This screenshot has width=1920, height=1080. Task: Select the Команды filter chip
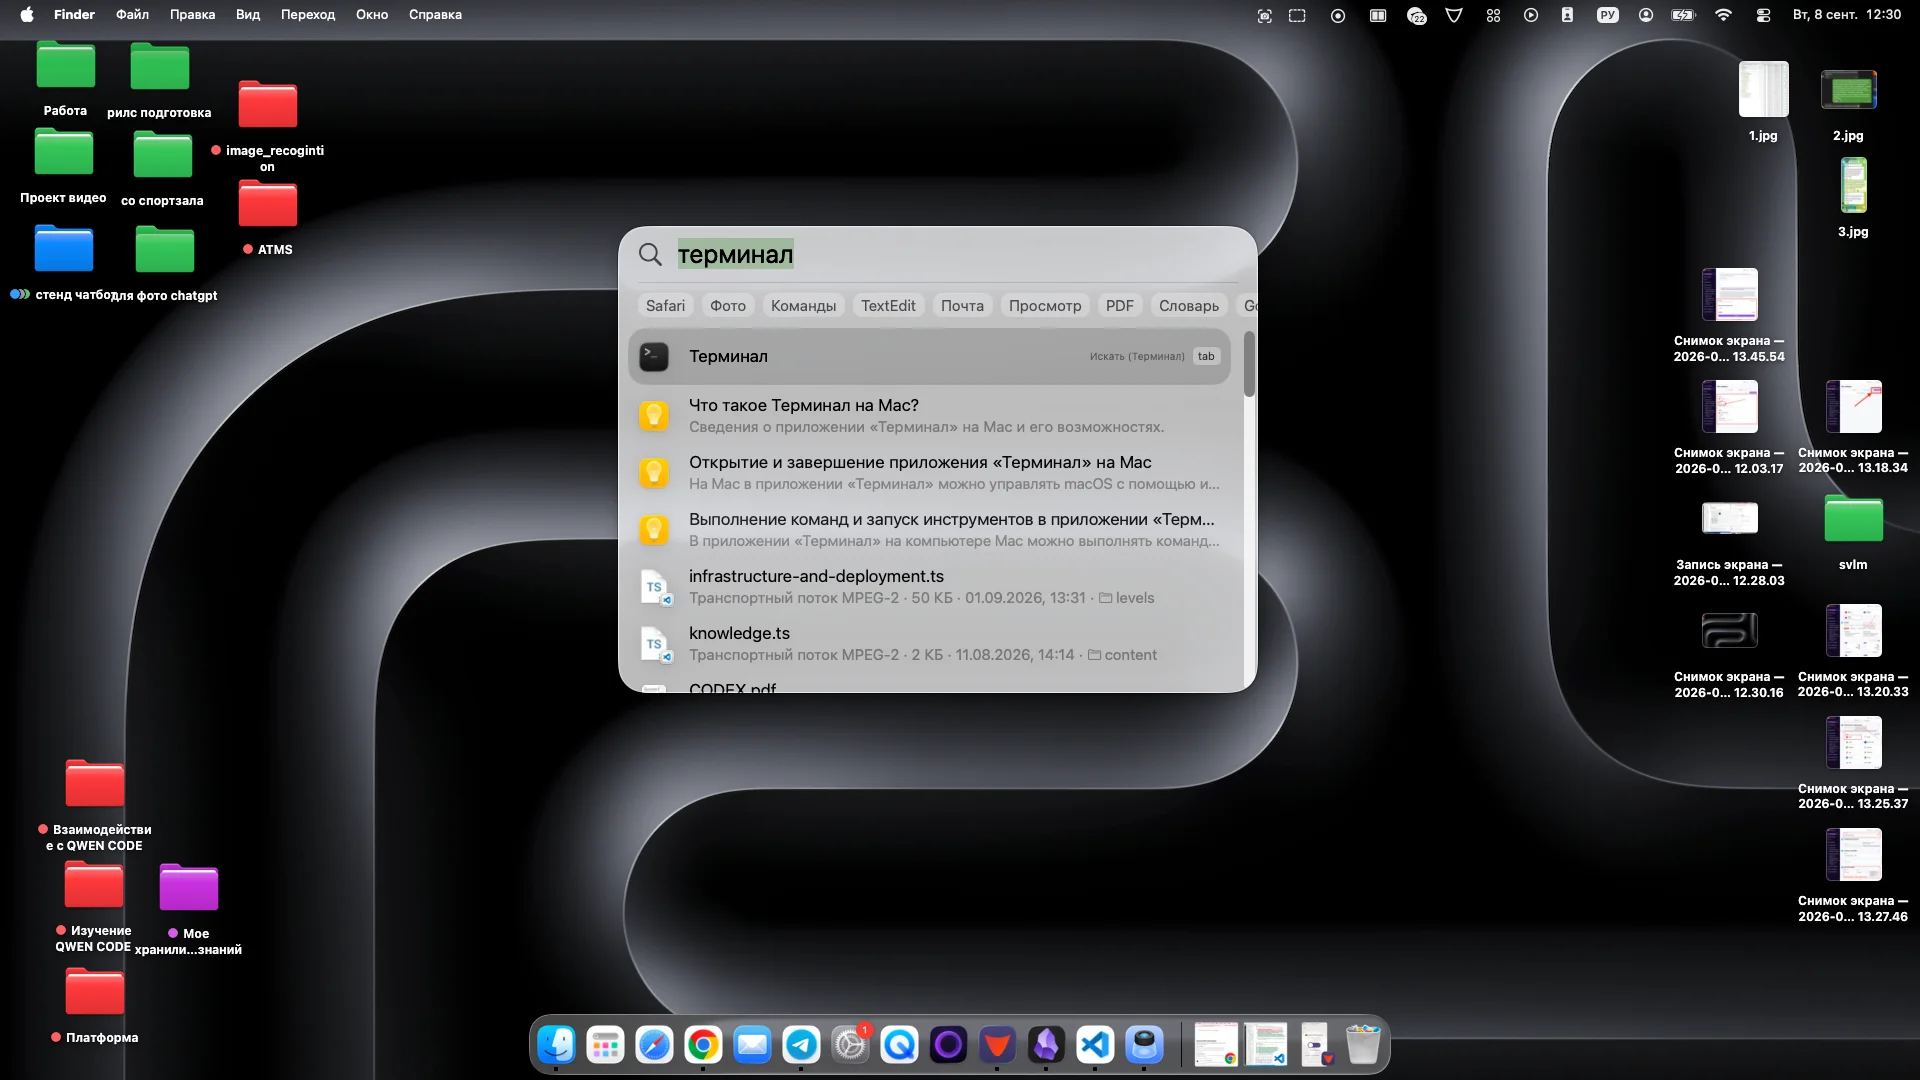(x=803, y=306)
